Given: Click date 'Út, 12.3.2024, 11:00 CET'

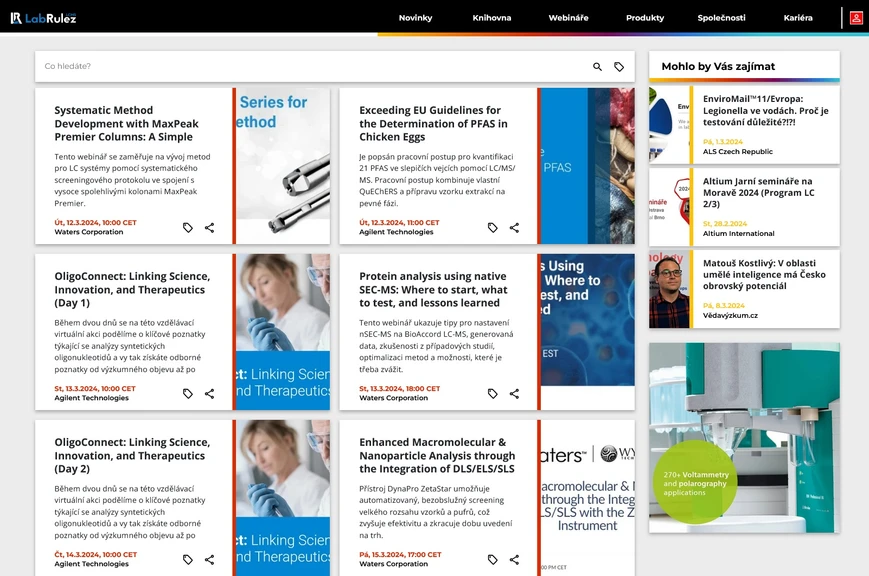Looking at the screenshot, I should point(399,223).
